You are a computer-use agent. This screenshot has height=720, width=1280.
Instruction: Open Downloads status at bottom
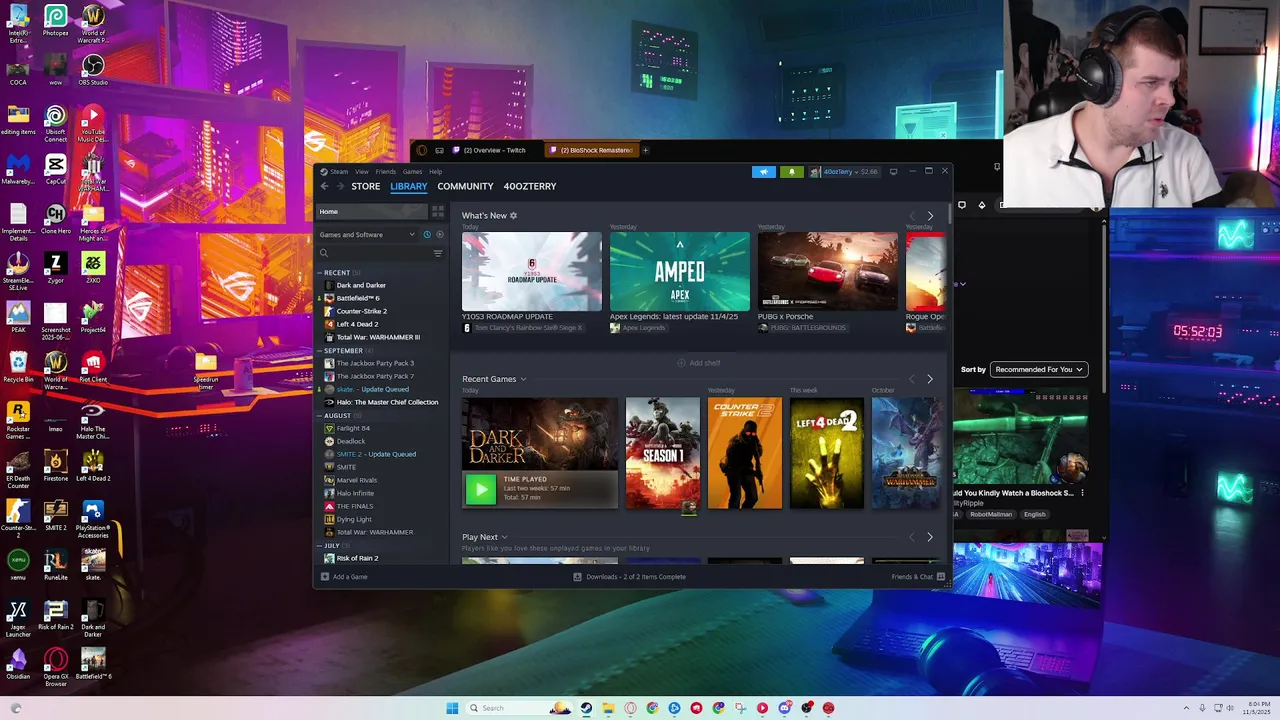630,577
